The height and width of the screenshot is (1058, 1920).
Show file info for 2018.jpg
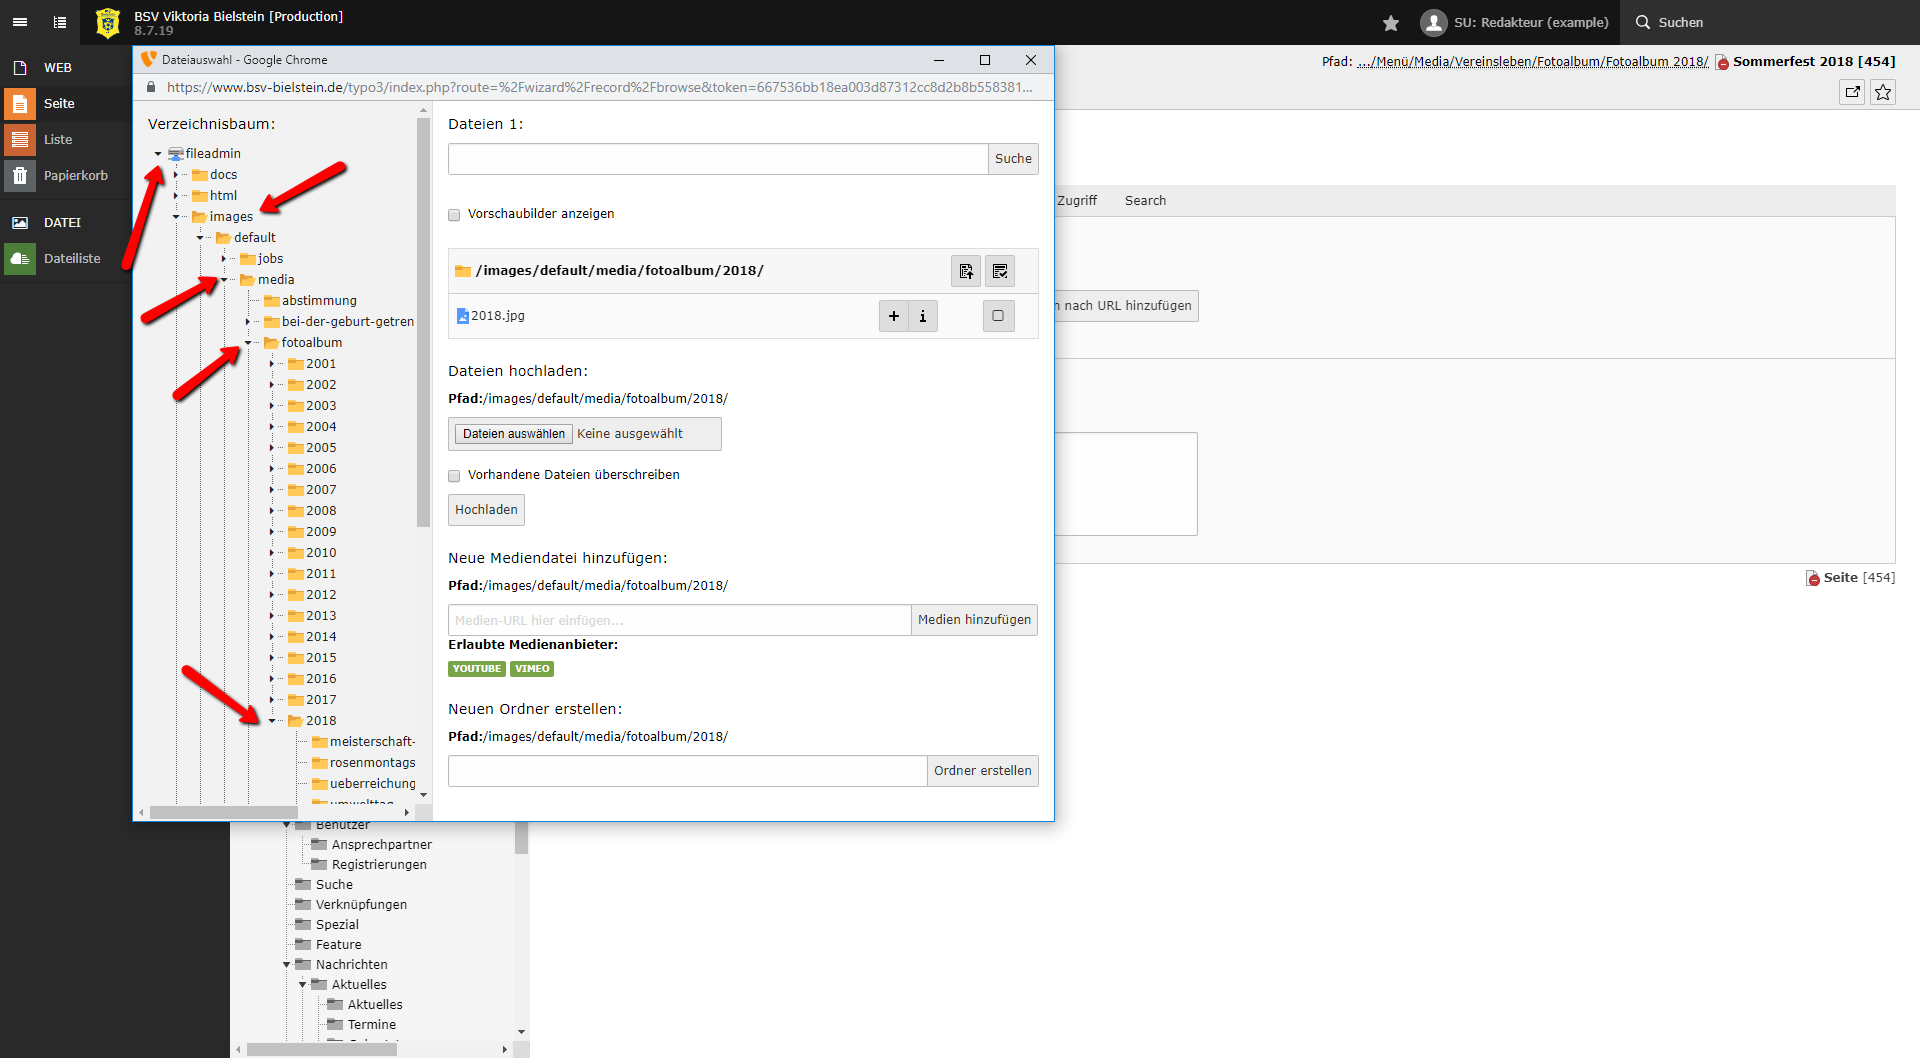point(923,316)
